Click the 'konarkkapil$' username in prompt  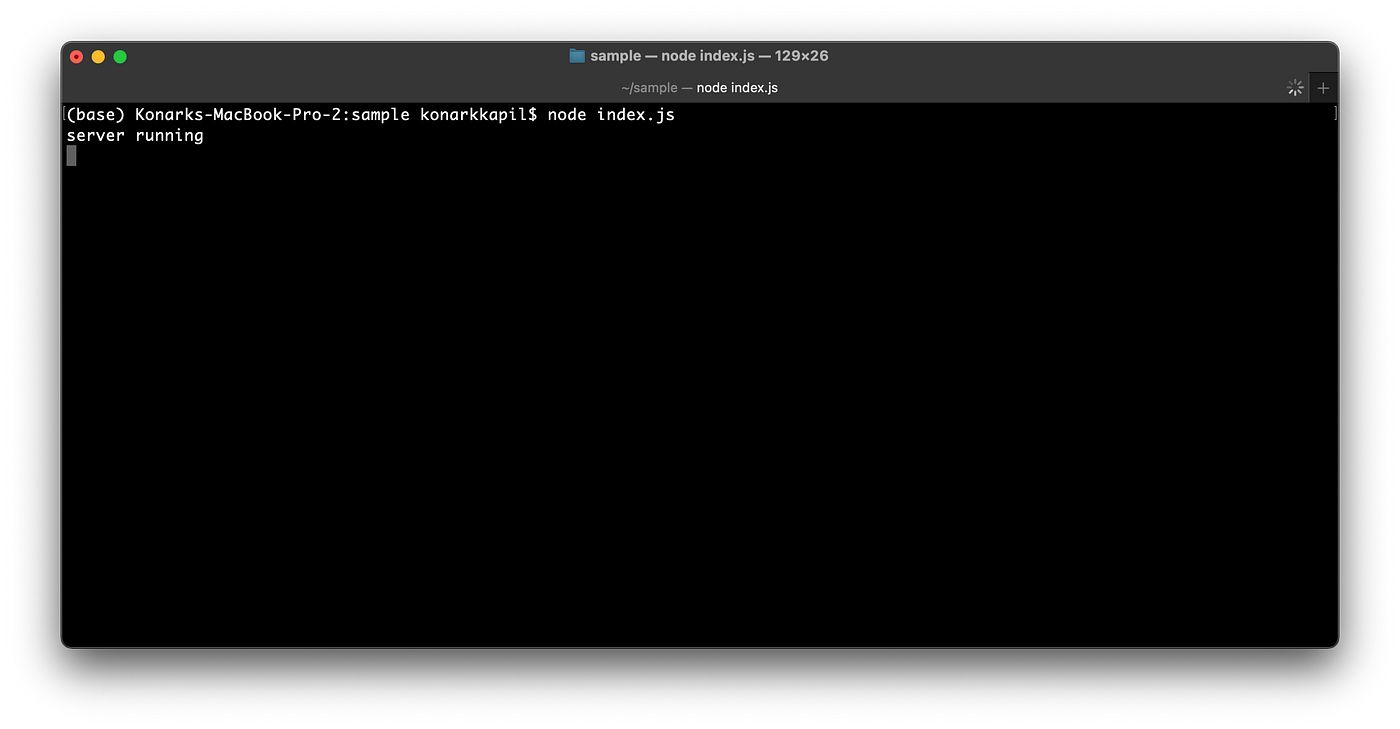(x=479, y=115)
